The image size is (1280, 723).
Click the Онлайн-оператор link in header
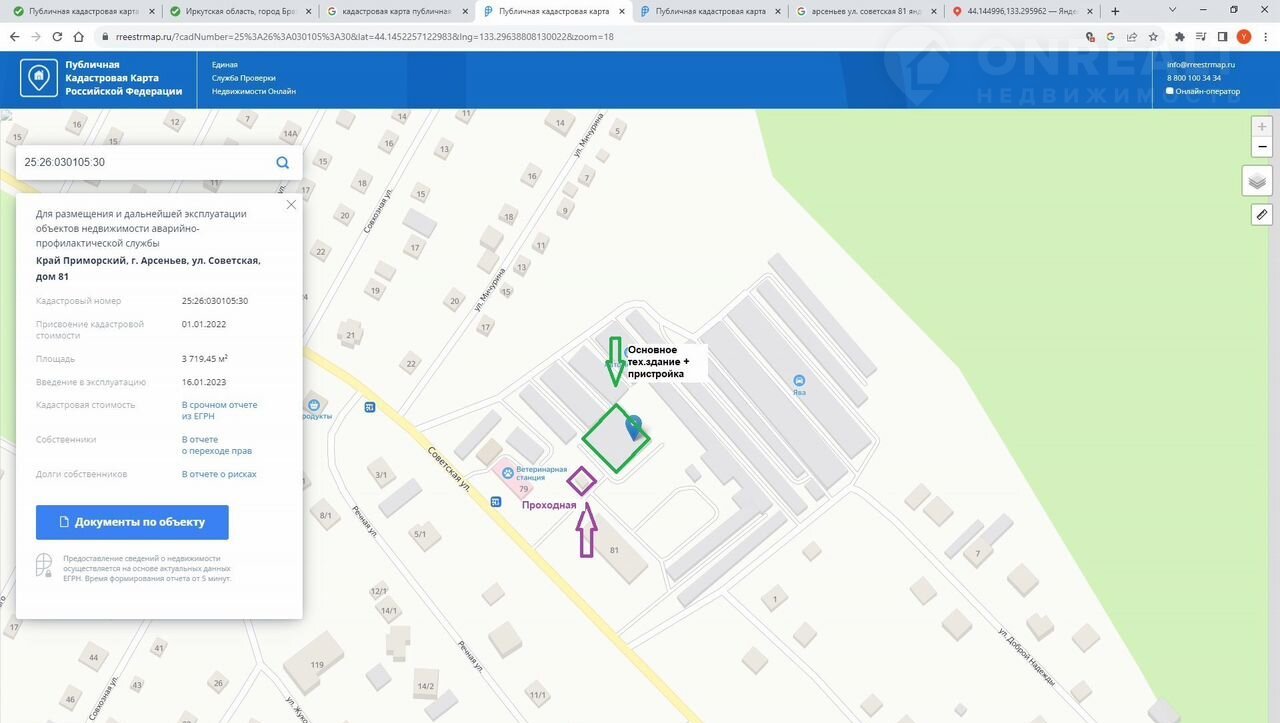(x=1207, y=91)
